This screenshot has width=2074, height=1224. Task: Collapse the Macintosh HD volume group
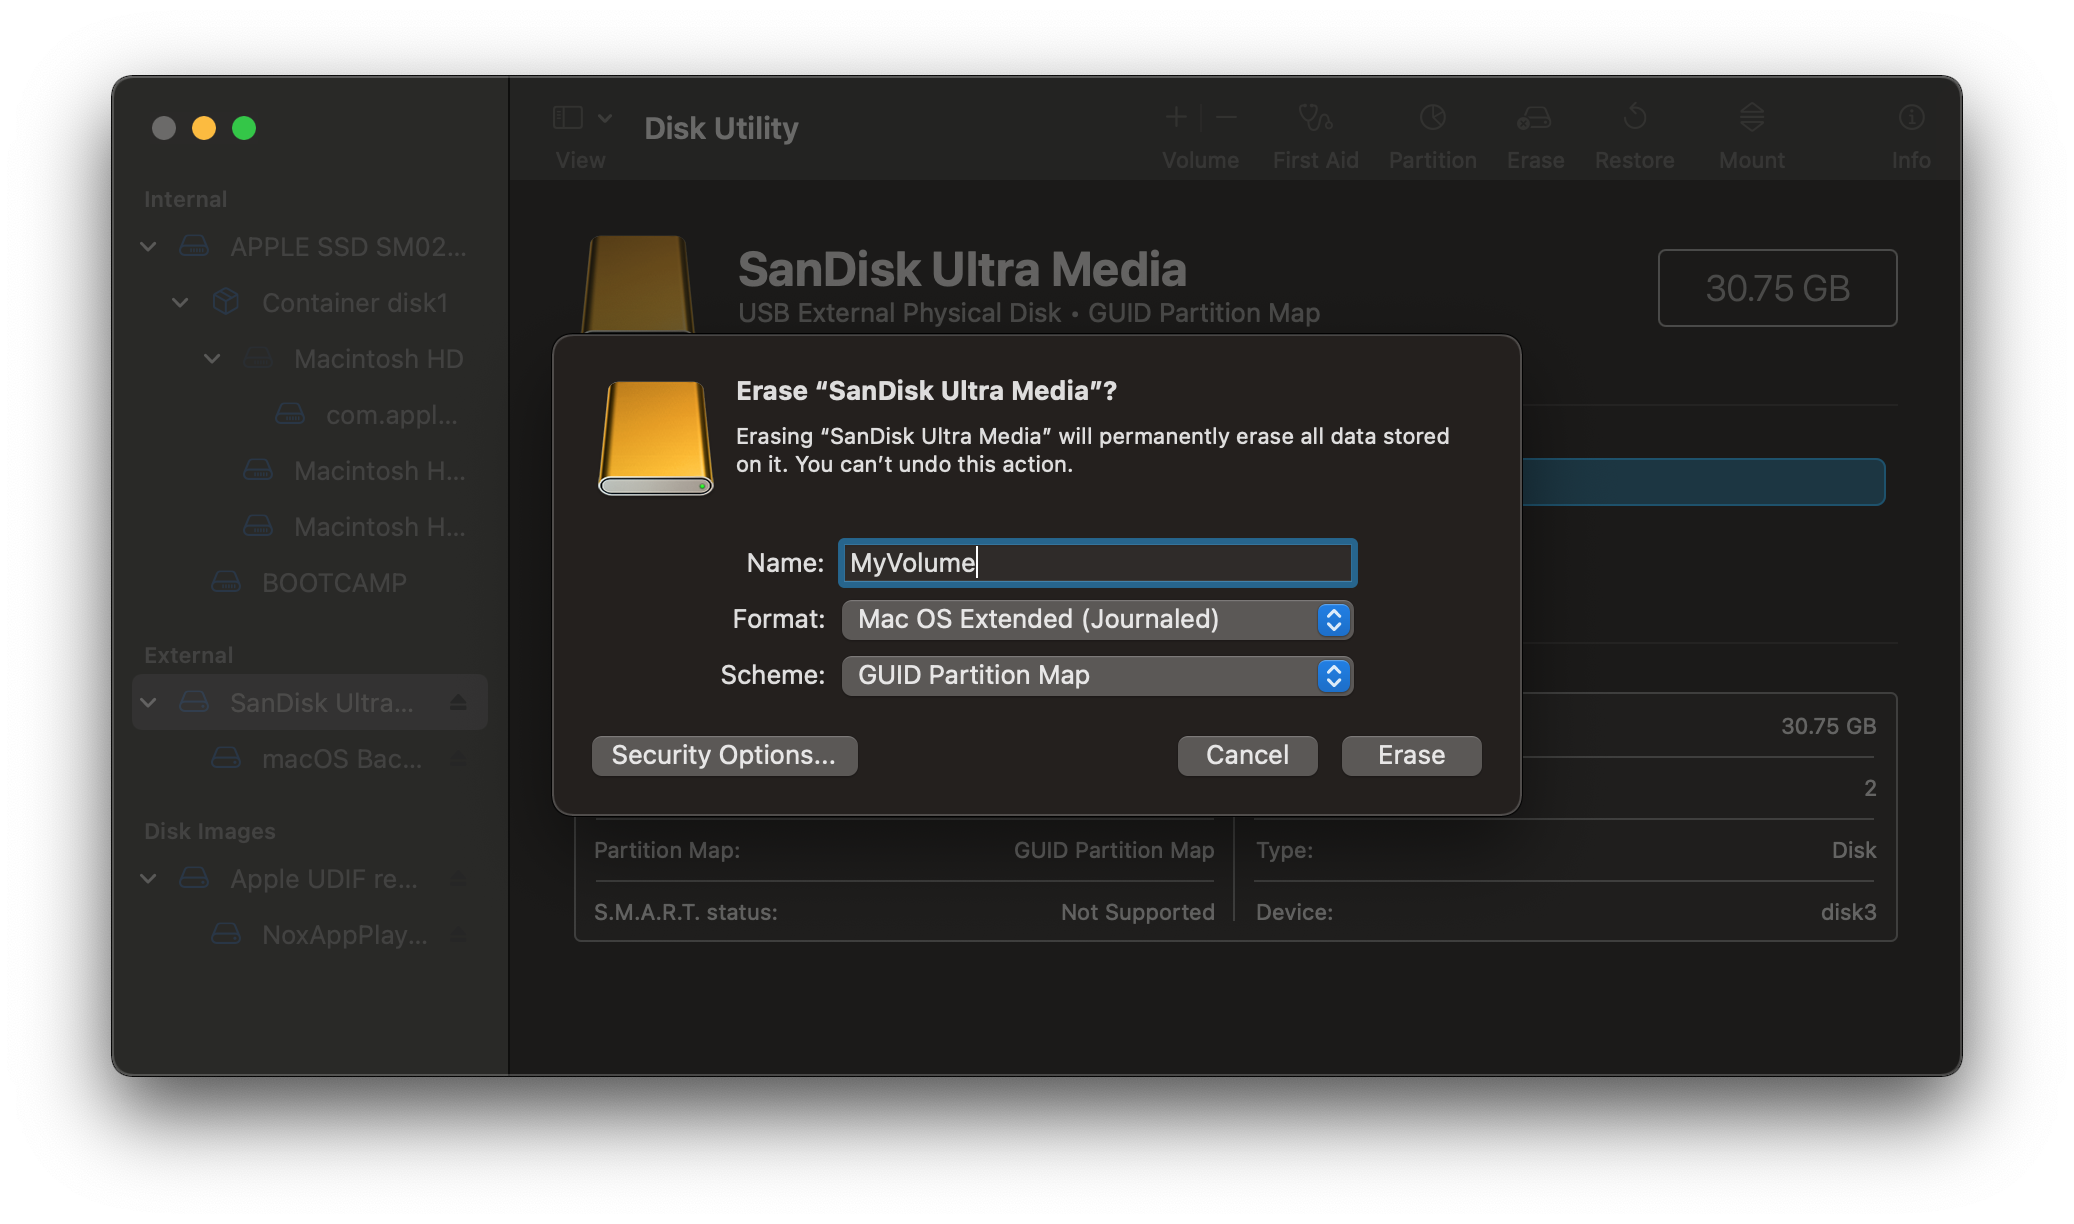point(212,358)
